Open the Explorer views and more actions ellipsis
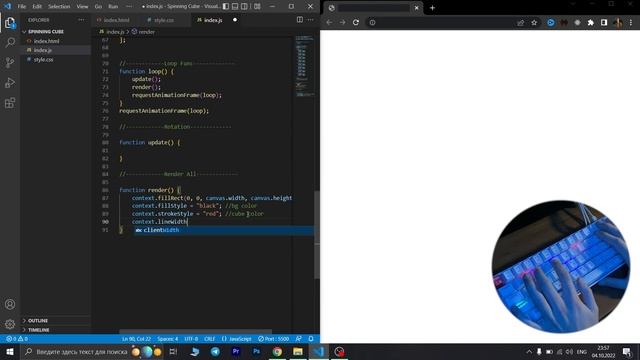Screen dimensions: 640x360 pos(81,20)
